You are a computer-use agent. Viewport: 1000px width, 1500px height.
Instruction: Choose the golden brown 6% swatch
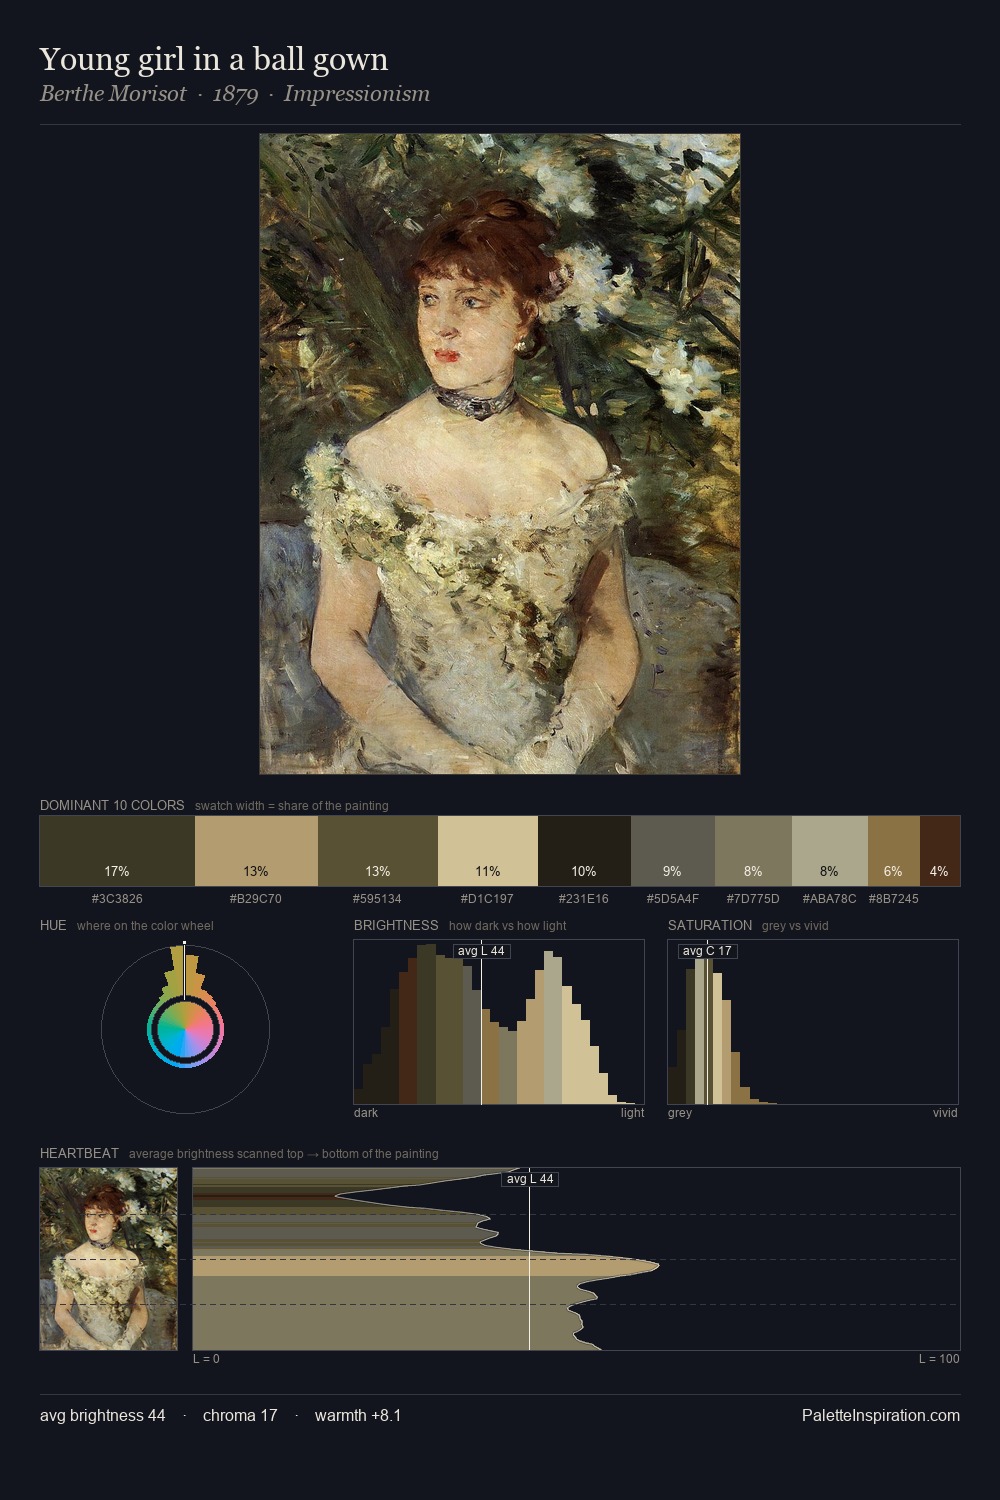click(894, 851)
